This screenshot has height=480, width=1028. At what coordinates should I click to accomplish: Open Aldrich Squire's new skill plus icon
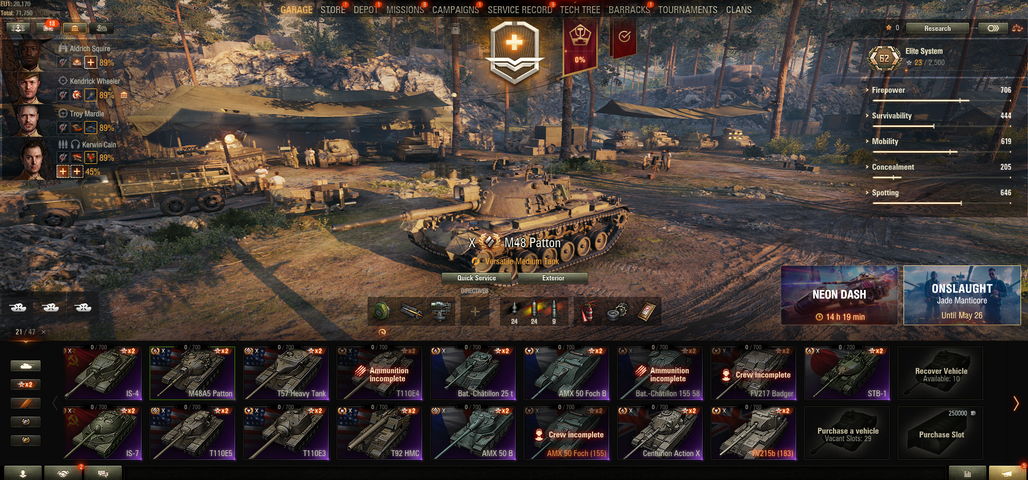coord(90,62)
